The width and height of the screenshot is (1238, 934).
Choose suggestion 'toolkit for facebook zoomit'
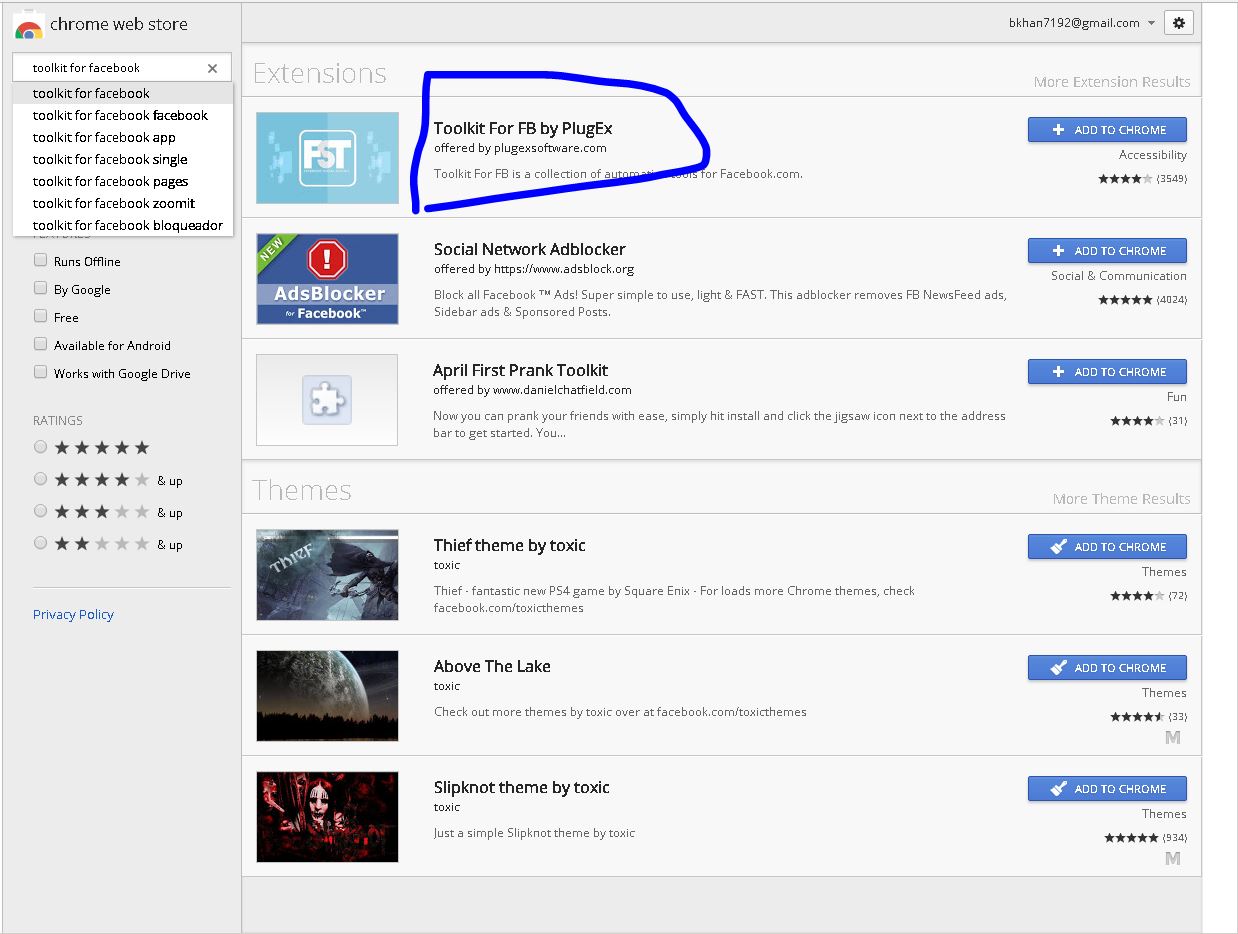tap(123, 203)
